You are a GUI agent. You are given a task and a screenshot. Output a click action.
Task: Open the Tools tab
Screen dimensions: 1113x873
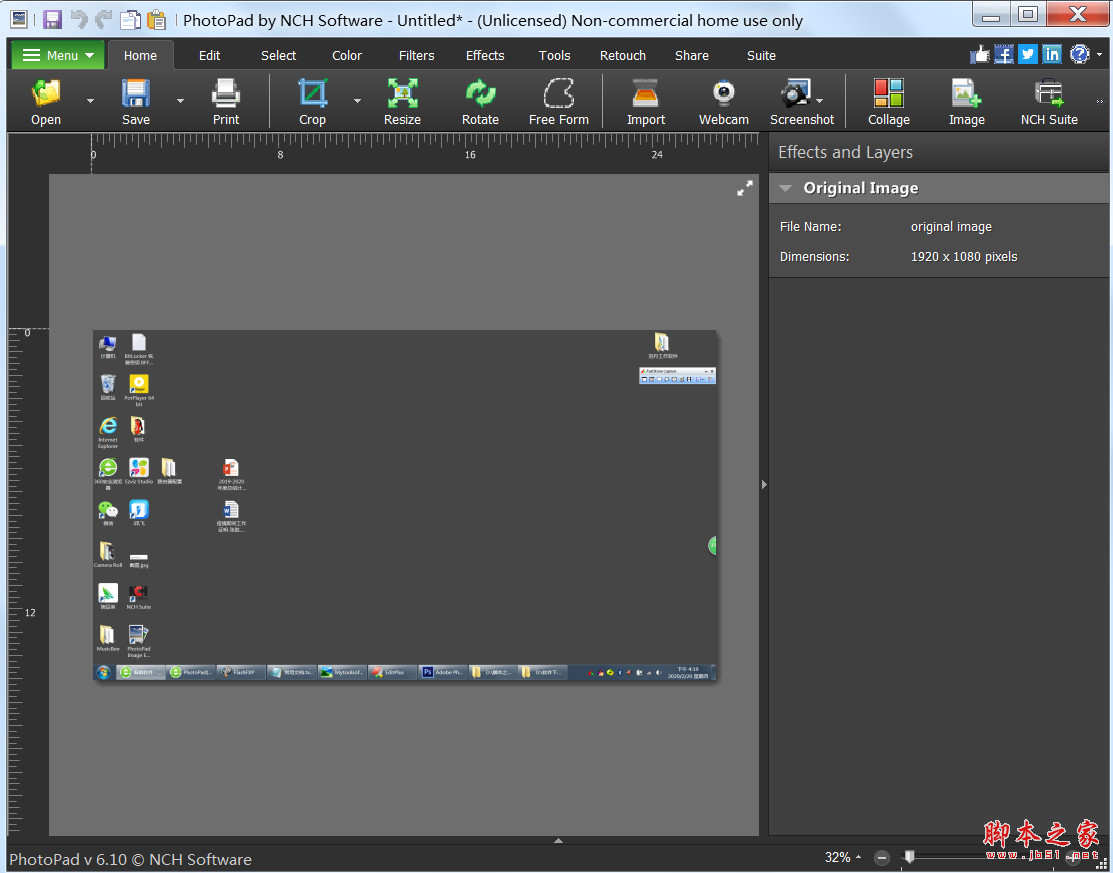(x=554, y=55)
